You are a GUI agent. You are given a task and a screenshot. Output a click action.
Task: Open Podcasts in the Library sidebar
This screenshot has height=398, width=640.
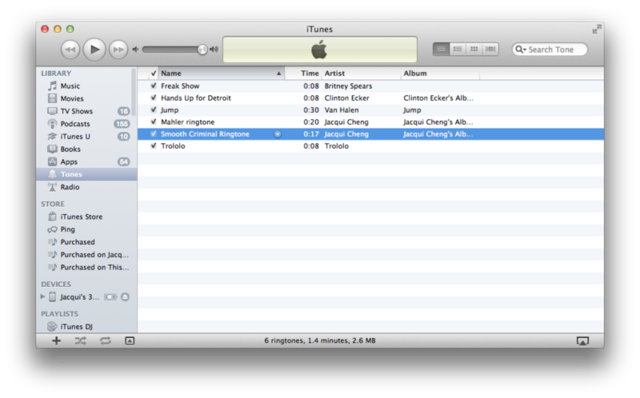75,124
